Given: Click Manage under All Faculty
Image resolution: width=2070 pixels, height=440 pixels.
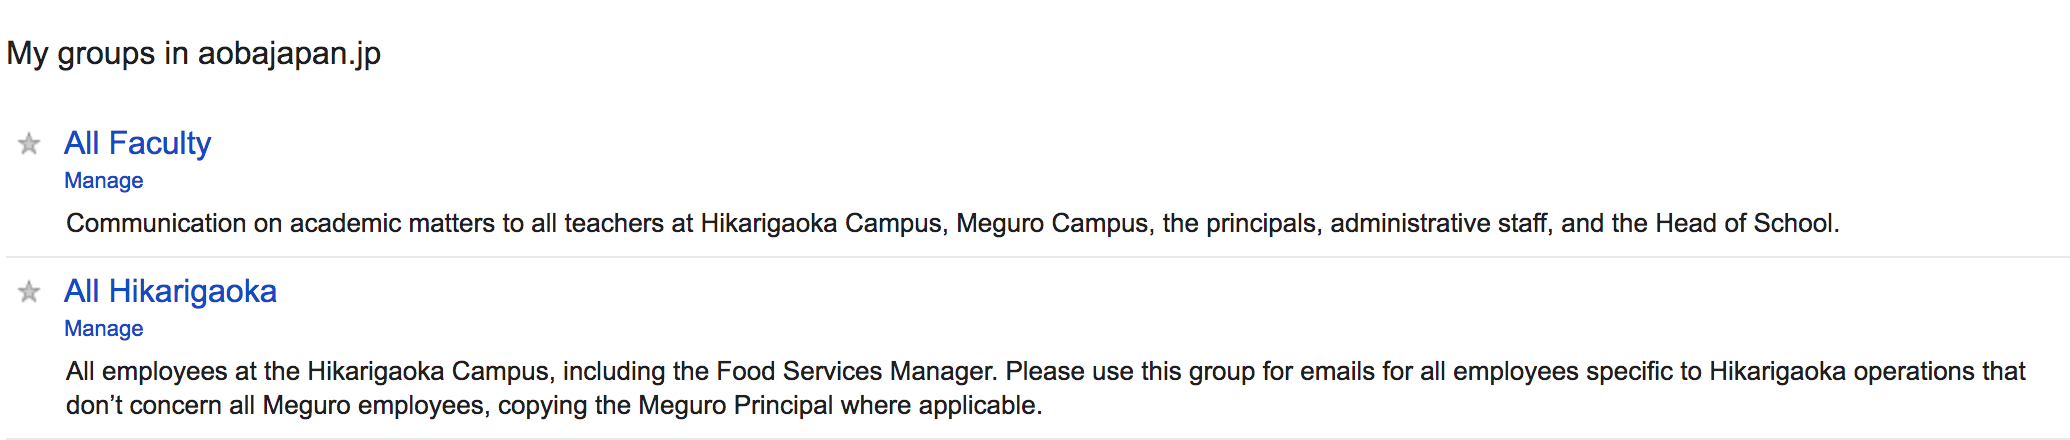Looking at the screenshot, I should click(x=104, y=181).
